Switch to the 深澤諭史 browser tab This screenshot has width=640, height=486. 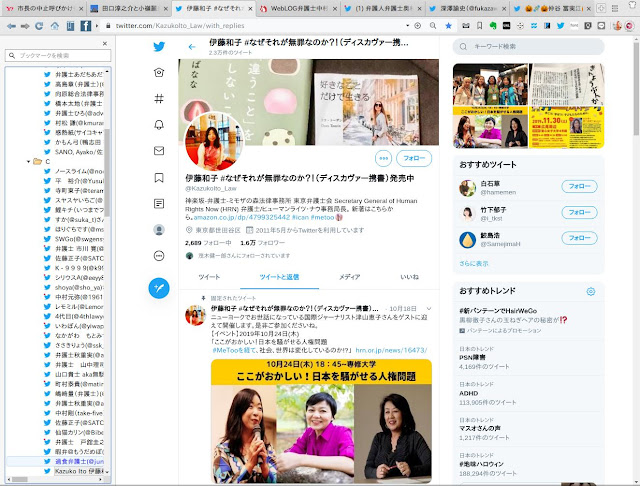pos(468,9)
